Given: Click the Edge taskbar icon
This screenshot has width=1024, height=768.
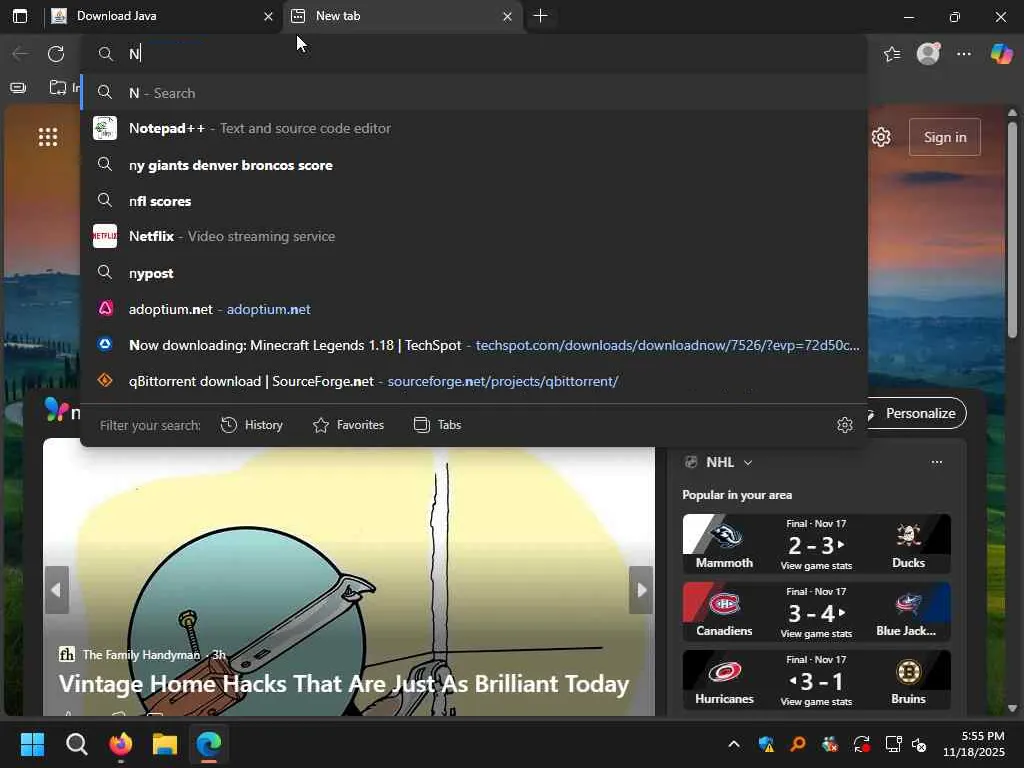Looking at the screenshot, I should coord(209,744).
